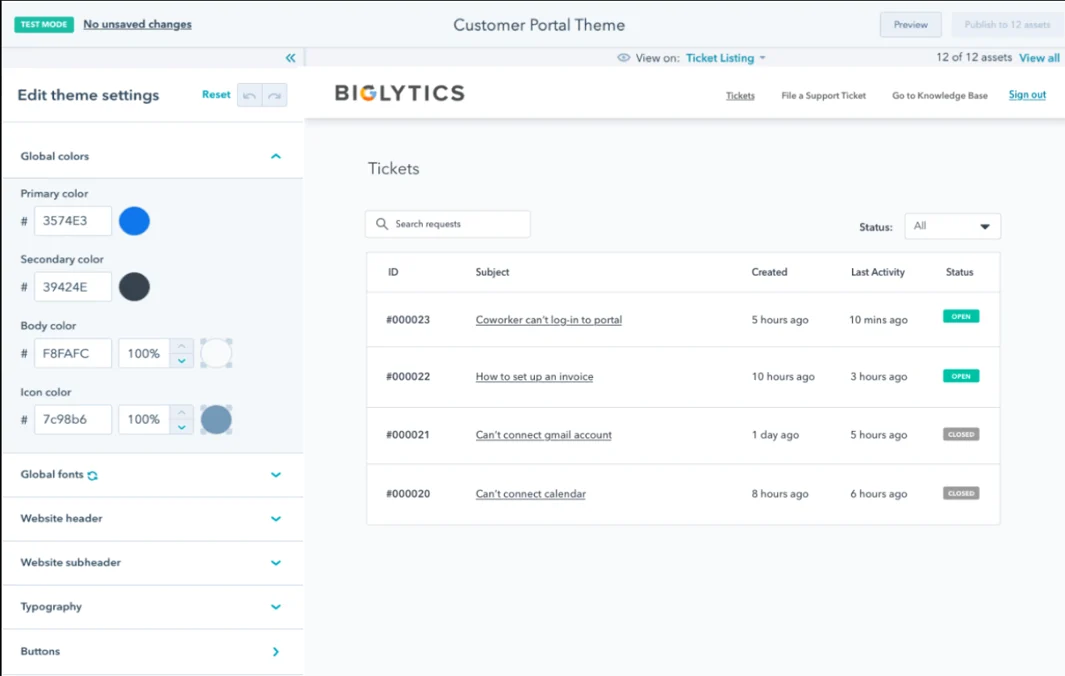The height and width of the screenshot is (676, 1065).
Task: Click the magnifier icon in Search requests
Action: tap(380, 224)
